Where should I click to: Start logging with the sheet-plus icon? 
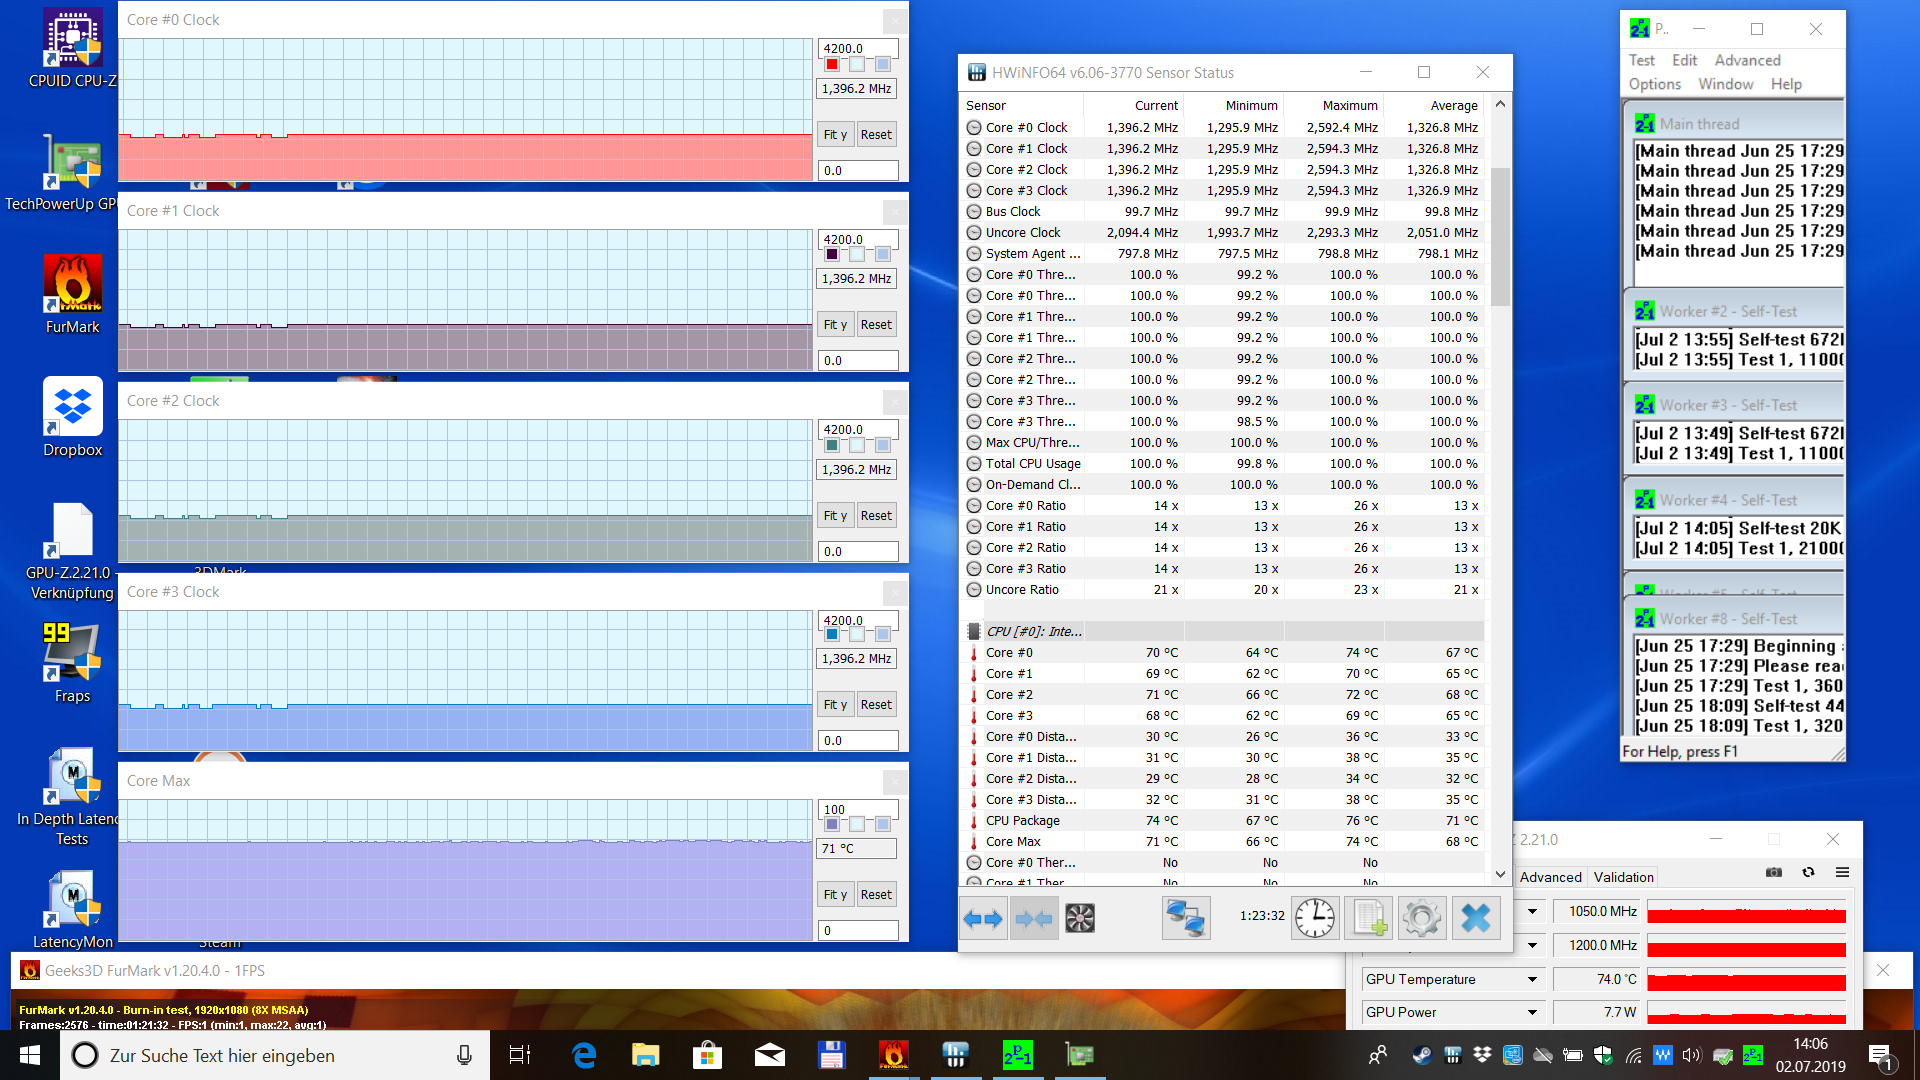point(1368,918)
